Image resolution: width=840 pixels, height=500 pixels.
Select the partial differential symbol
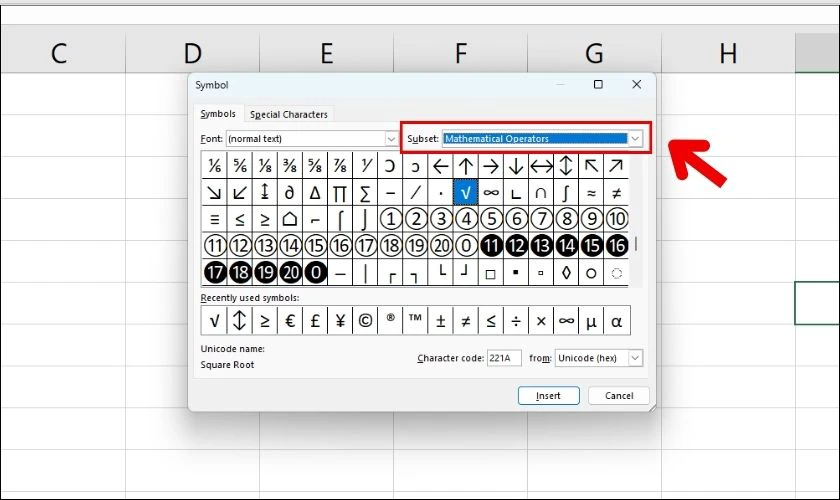pyautogui.click(x=289, y=192)
